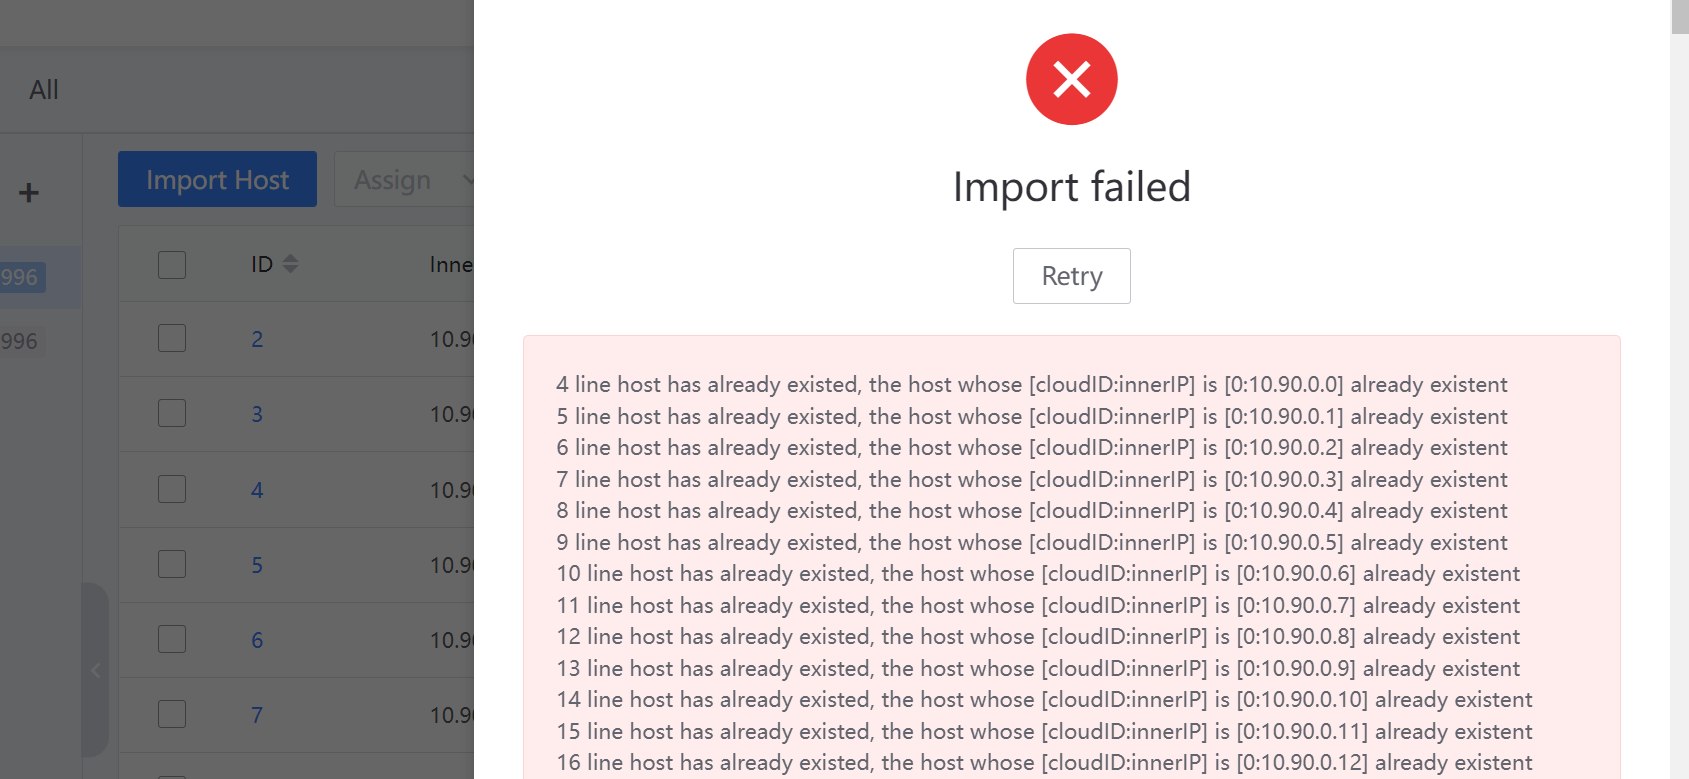1689x779 pixels.
Task: Select the highlighted 996 tree node
Action: pos(21,277)
